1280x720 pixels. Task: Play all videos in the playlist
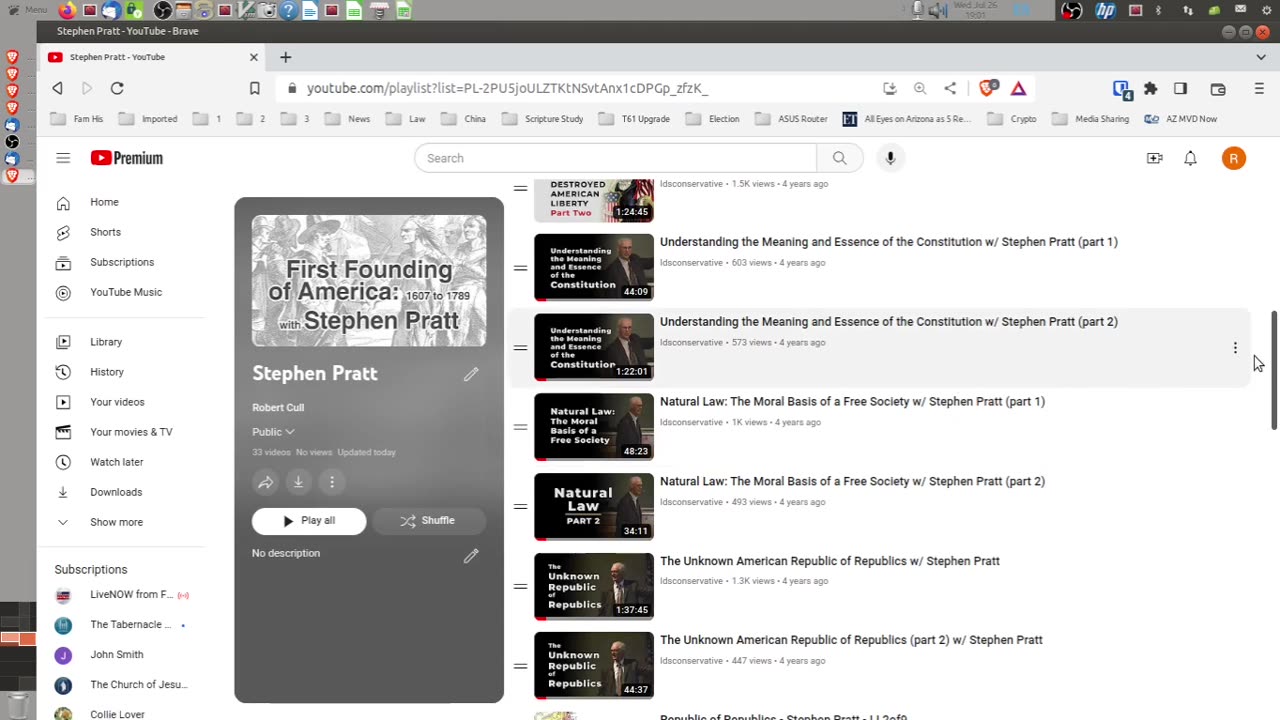pos(309,521)
